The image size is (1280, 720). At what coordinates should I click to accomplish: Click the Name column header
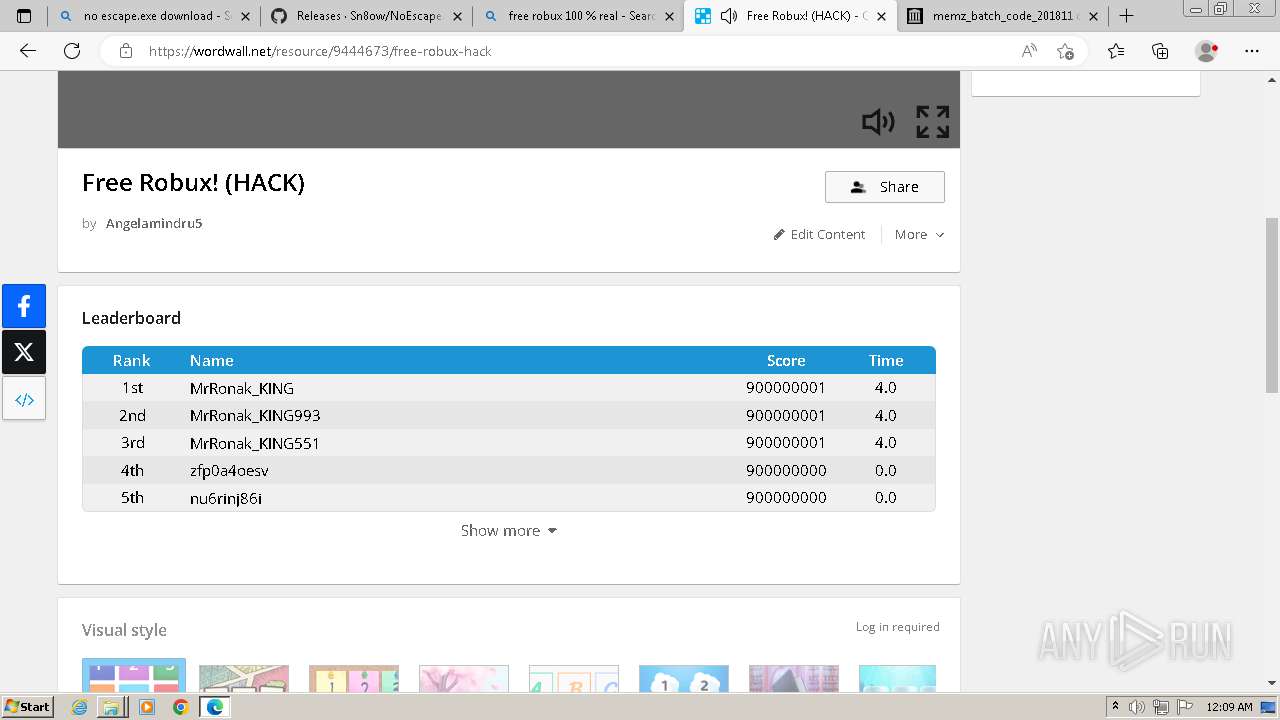pyautogui.click(x=212, y=361)
